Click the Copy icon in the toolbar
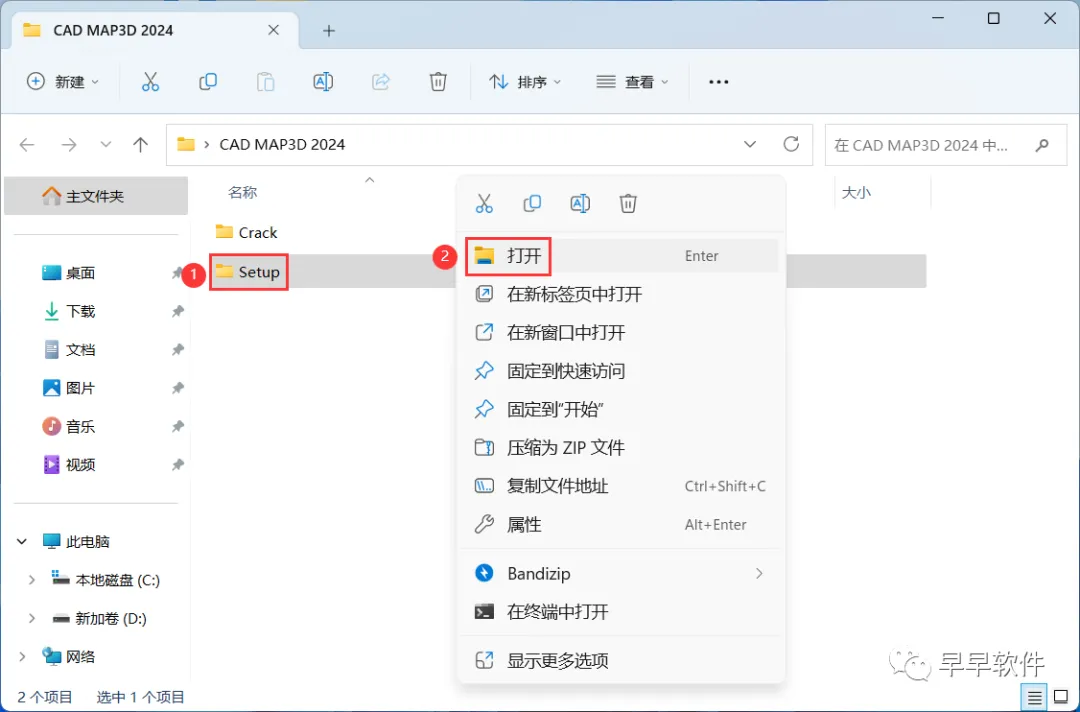This screenshot has width=1080, height=712. [207, 82]
